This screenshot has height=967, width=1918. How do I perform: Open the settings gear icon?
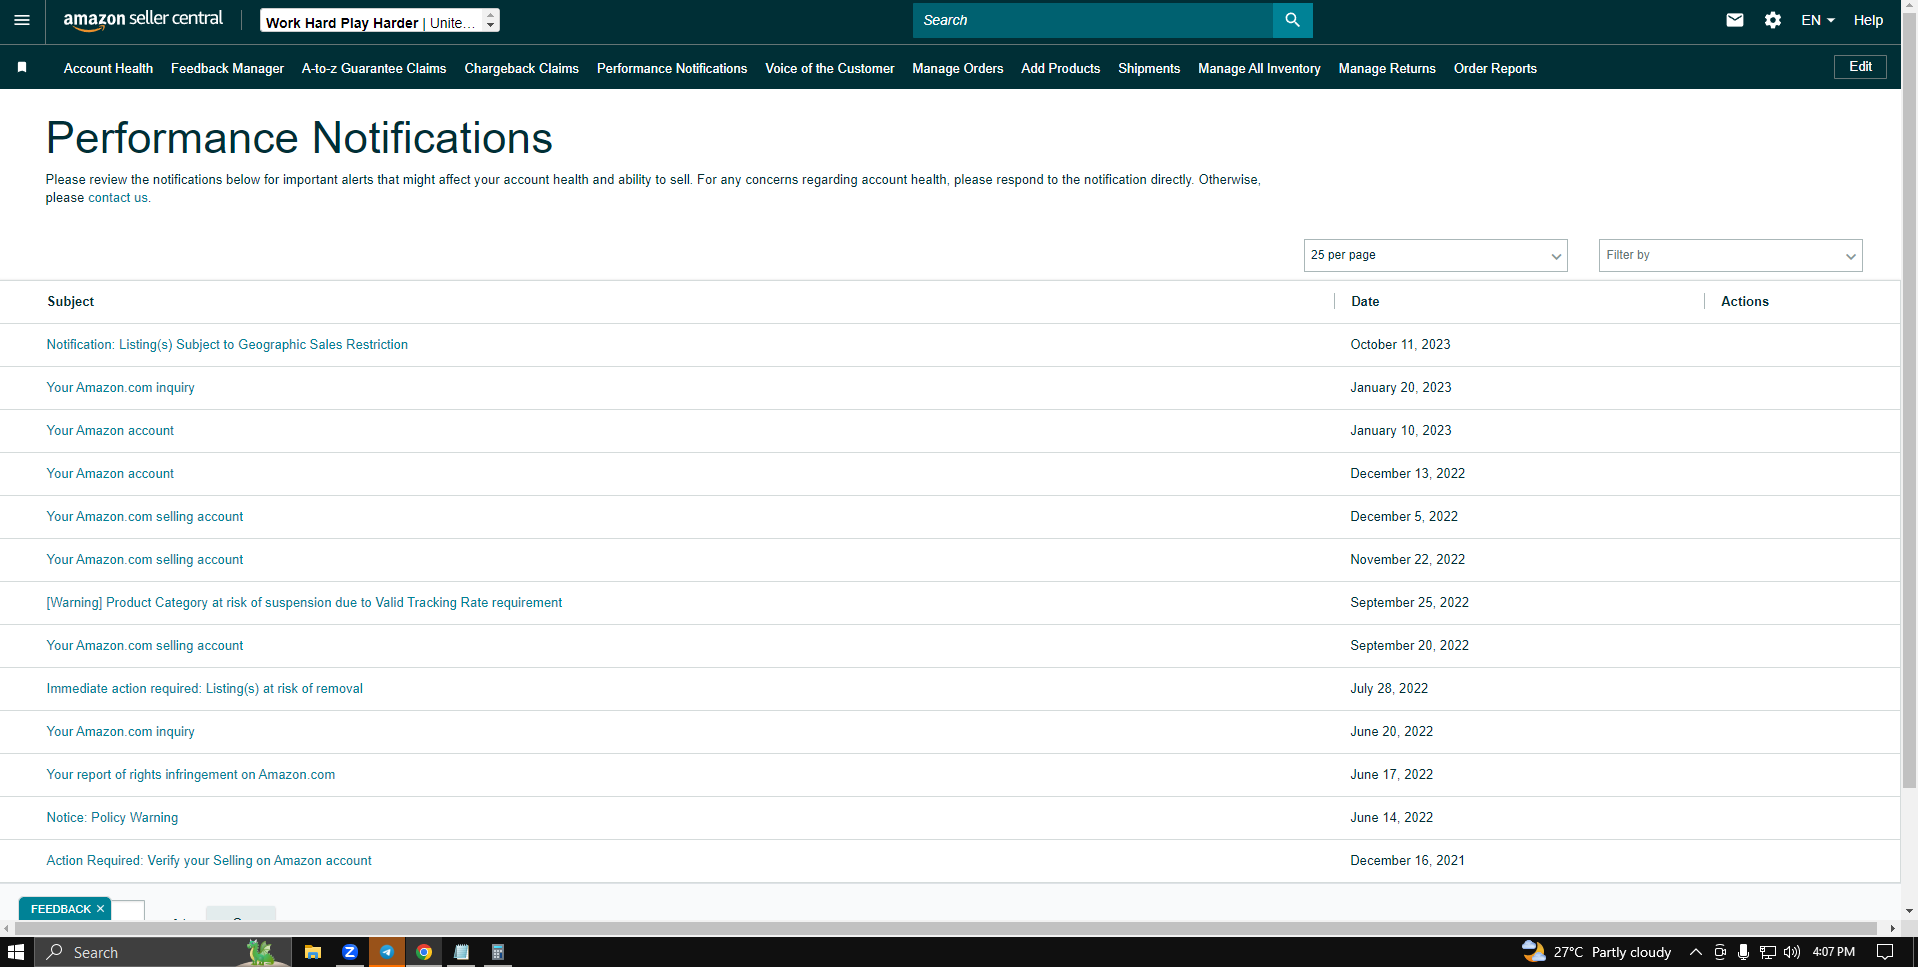(x=1773, y=20)
